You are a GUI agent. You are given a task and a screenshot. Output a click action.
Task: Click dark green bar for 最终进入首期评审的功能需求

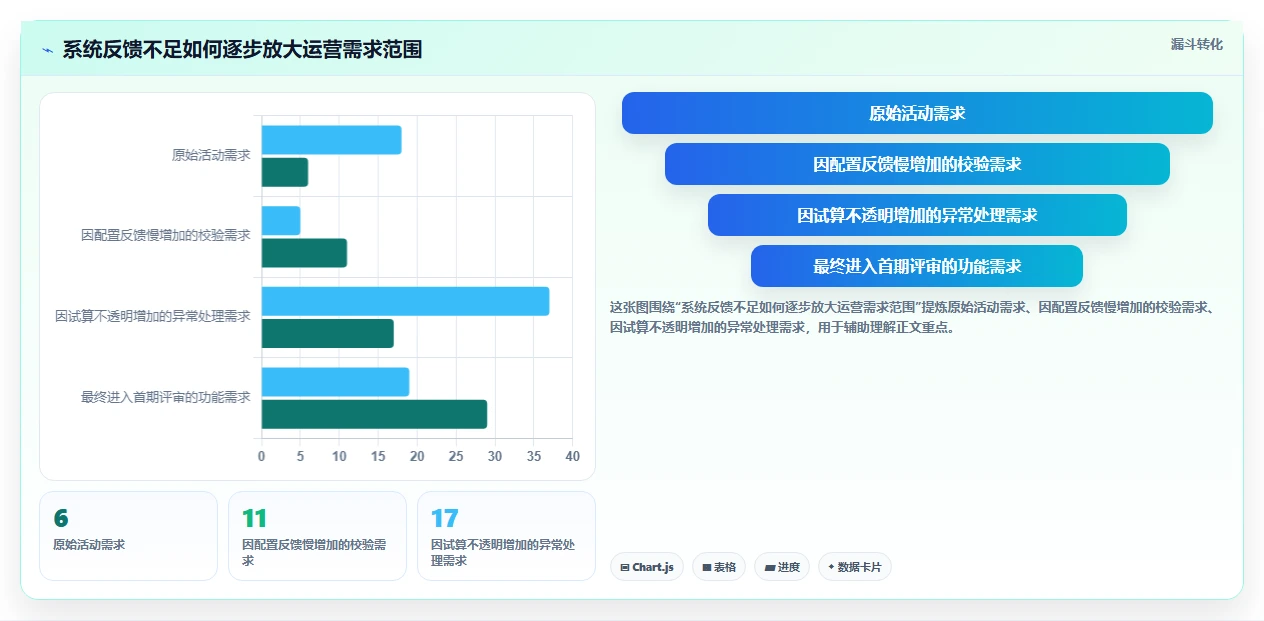click(x=375, y=414)
